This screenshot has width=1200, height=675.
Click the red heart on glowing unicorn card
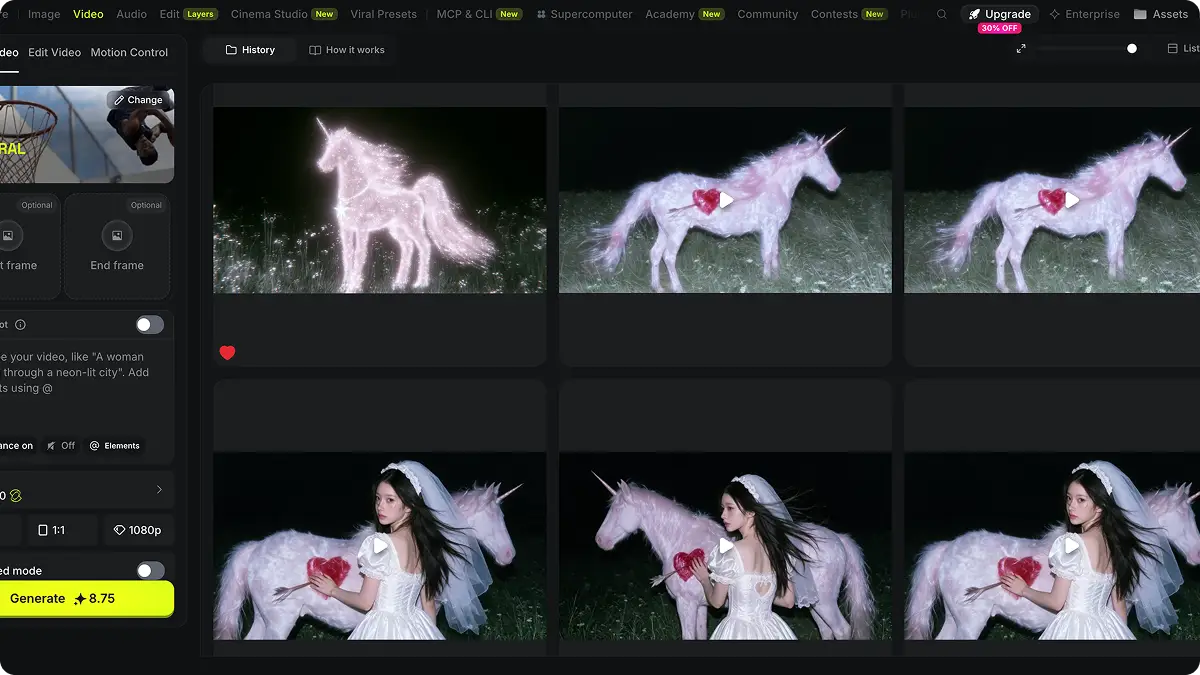point(227,352)
